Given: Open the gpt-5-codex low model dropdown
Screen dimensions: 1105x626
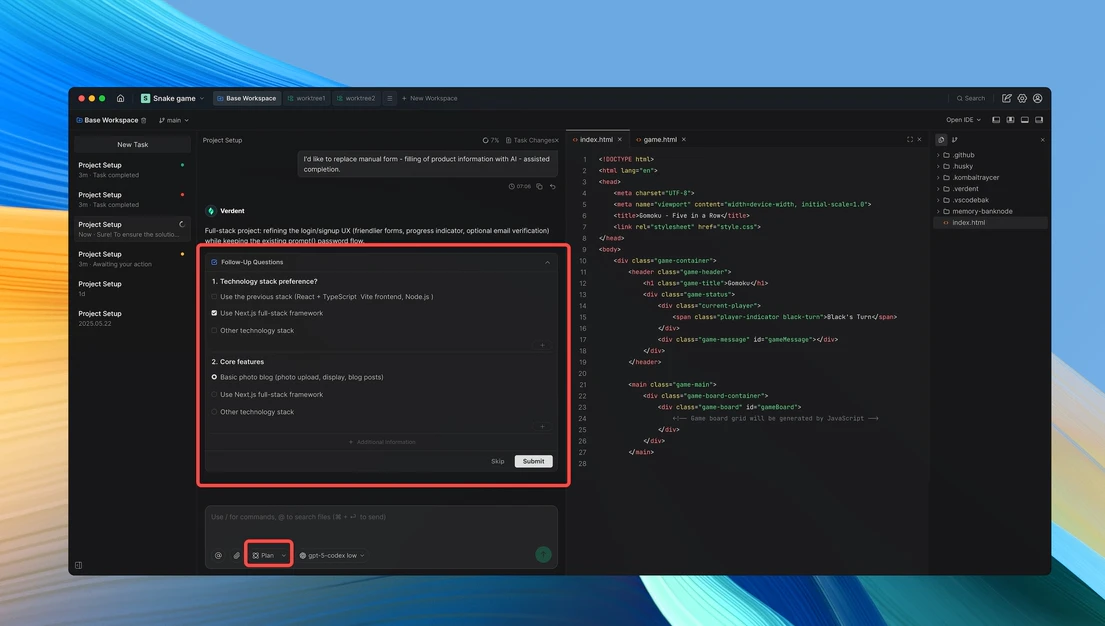Looking at the screenshot, I should click(332, 556).
